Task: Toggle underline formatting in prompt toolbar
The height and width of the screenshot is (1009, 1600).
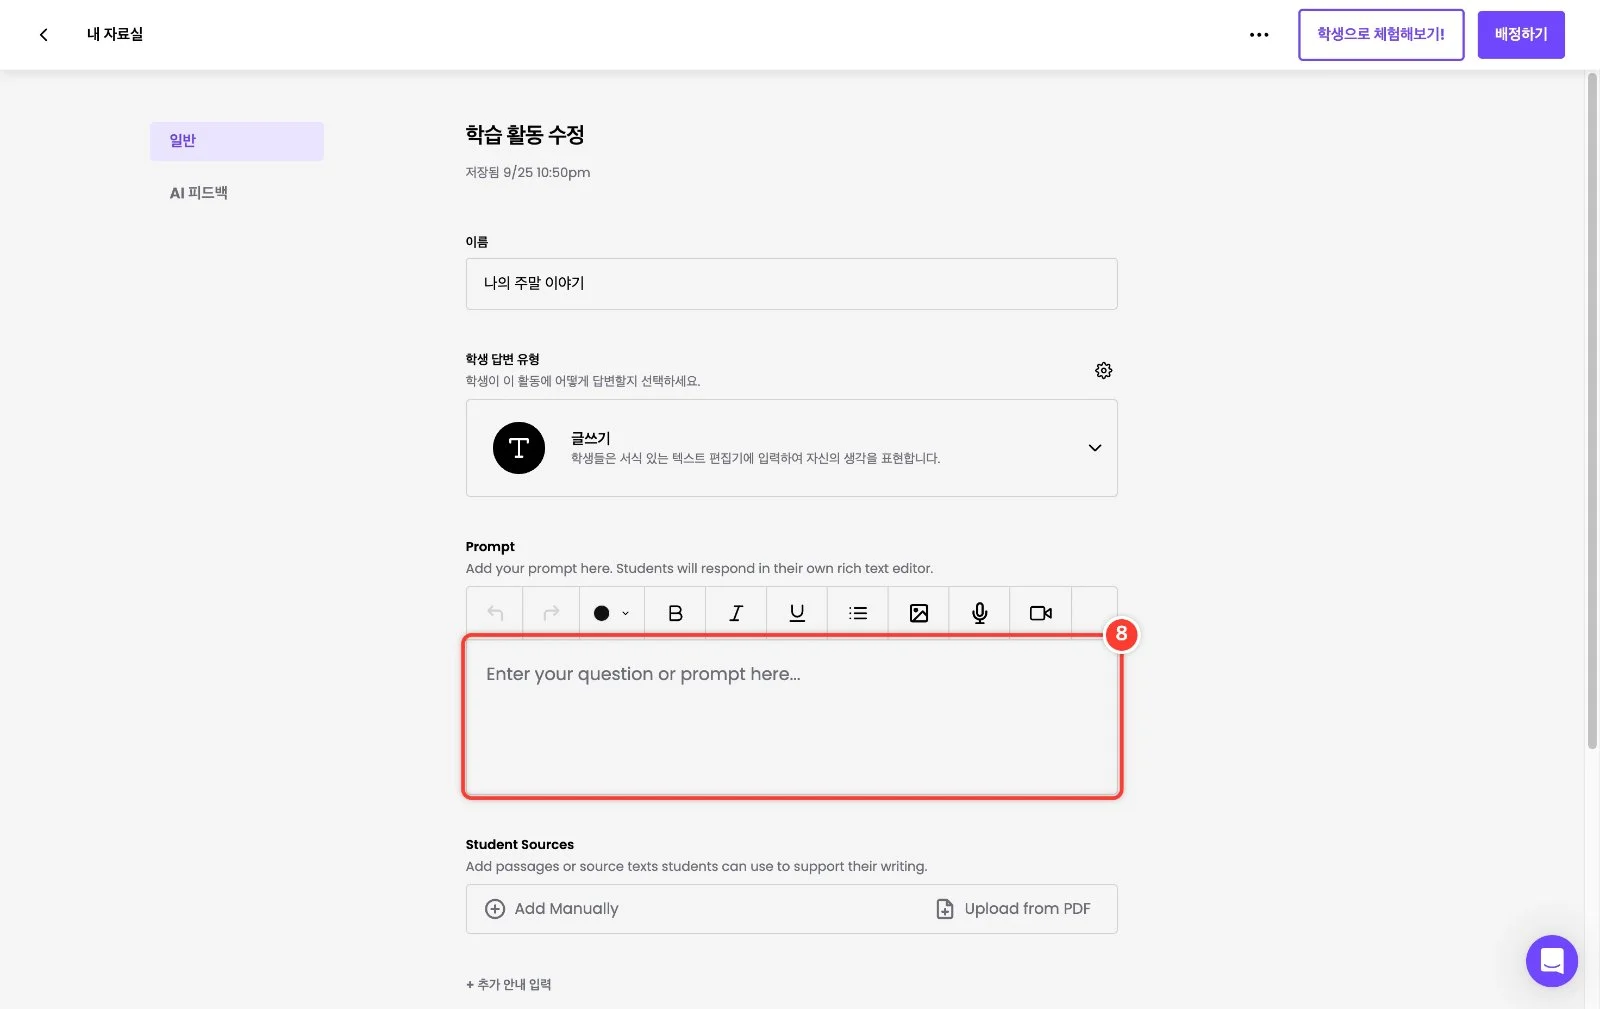Action: coord(797,613)
